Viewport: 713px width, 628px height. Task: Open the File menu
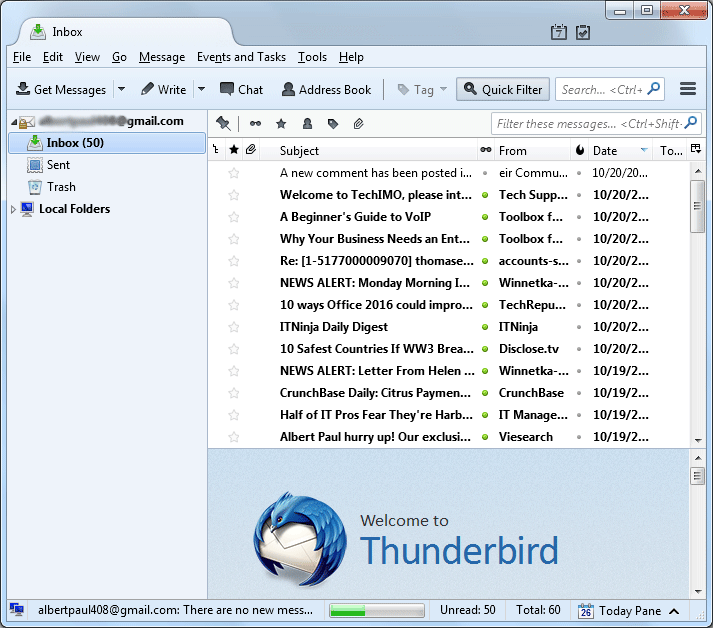[x=22, y=57]
